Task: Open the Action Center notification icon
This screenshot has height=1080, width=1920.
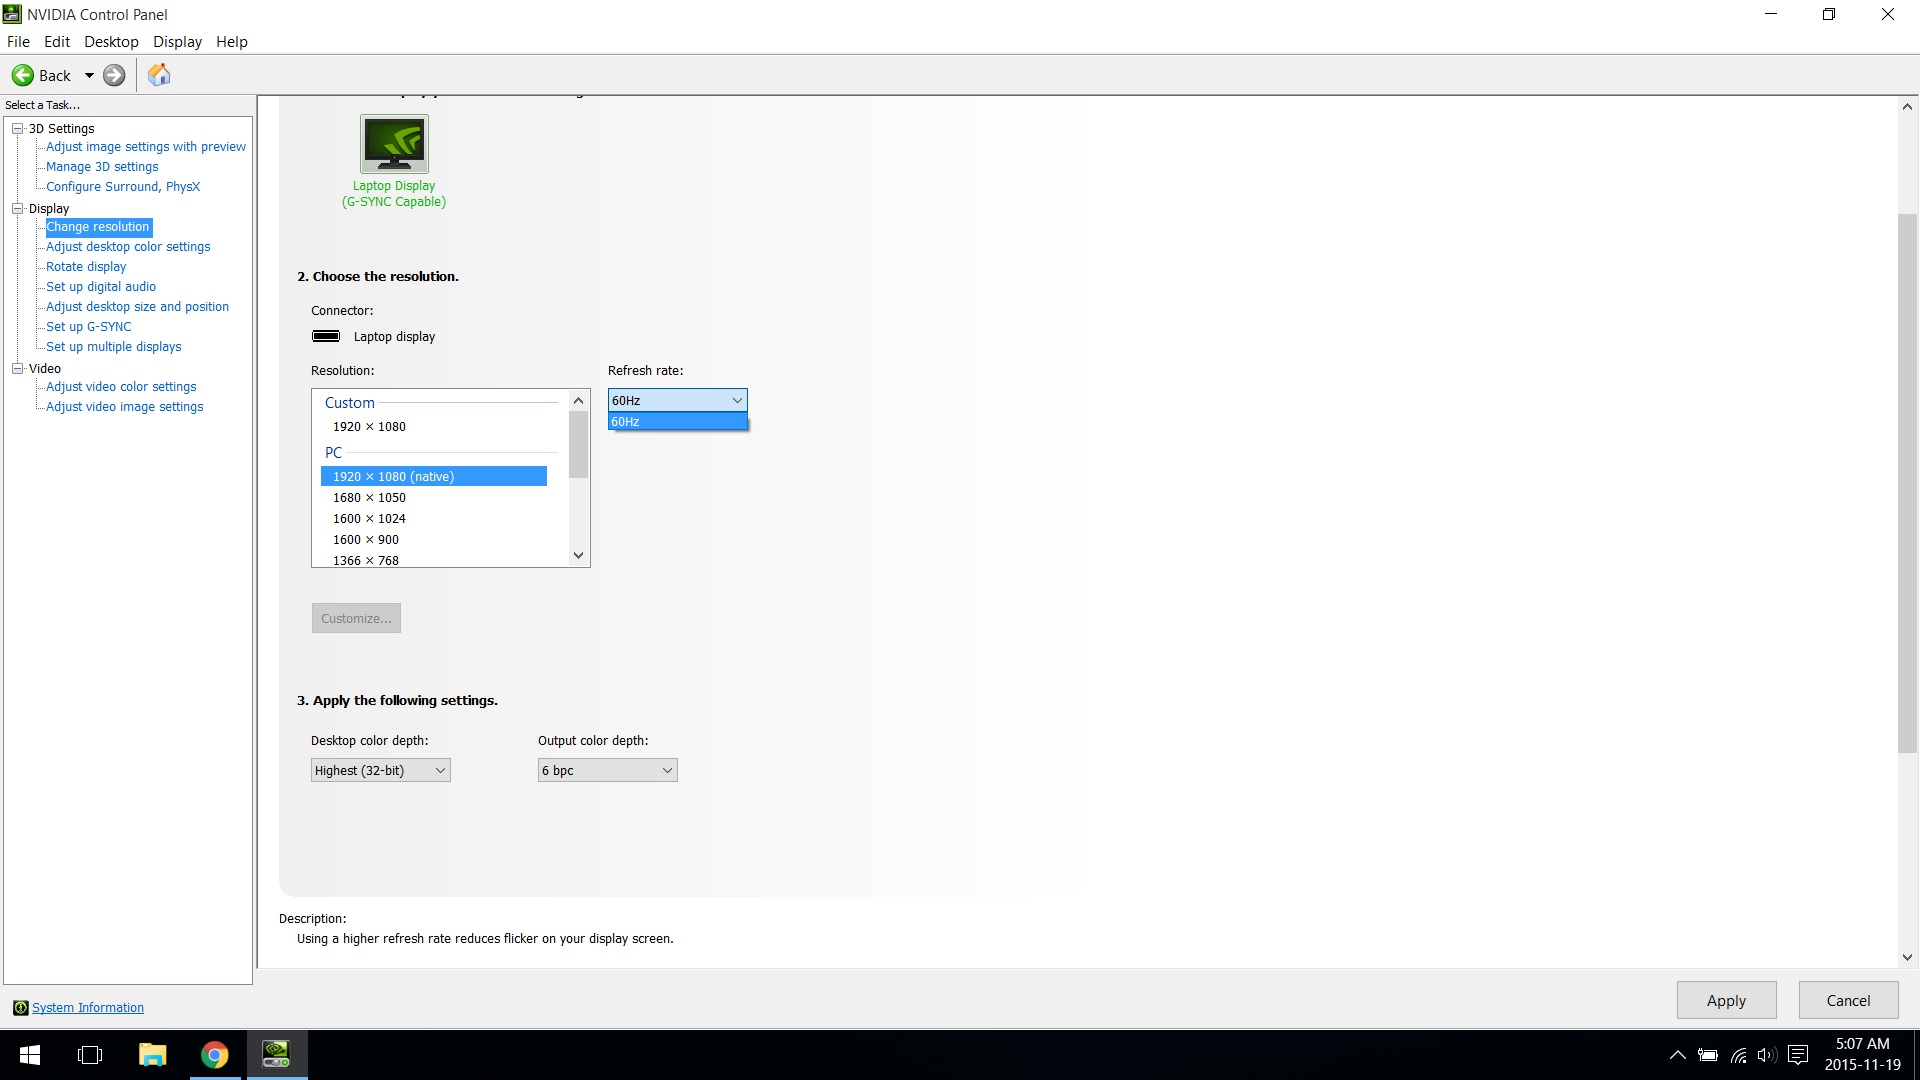Action: (x=1798, y=1055)
